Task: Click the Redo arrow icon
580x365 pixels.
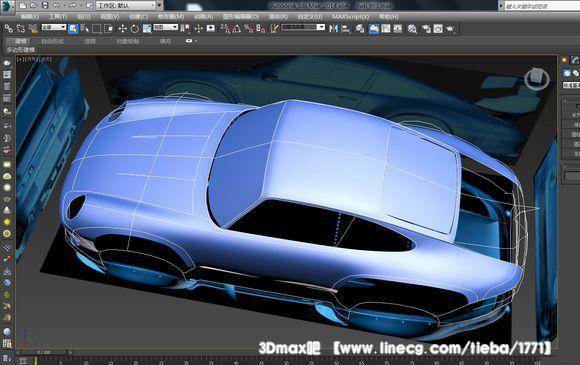Action: tap(72, 6)
